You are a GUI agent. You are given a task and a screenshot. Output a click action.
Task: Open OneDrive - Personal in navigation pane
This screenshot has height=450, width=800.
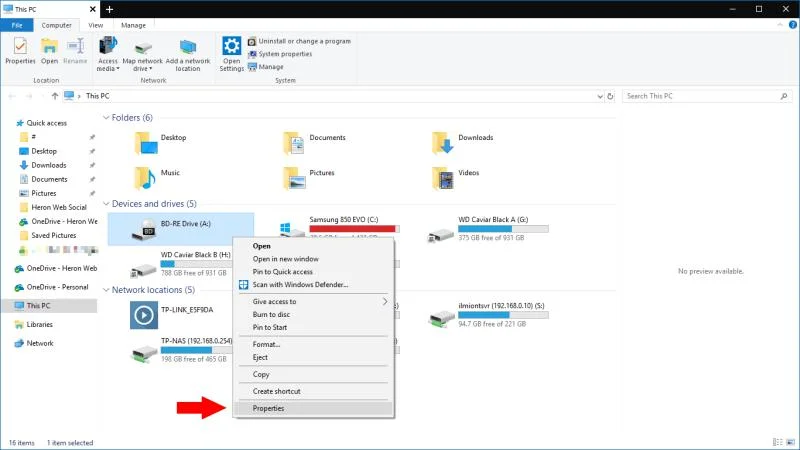pos(57,287)
